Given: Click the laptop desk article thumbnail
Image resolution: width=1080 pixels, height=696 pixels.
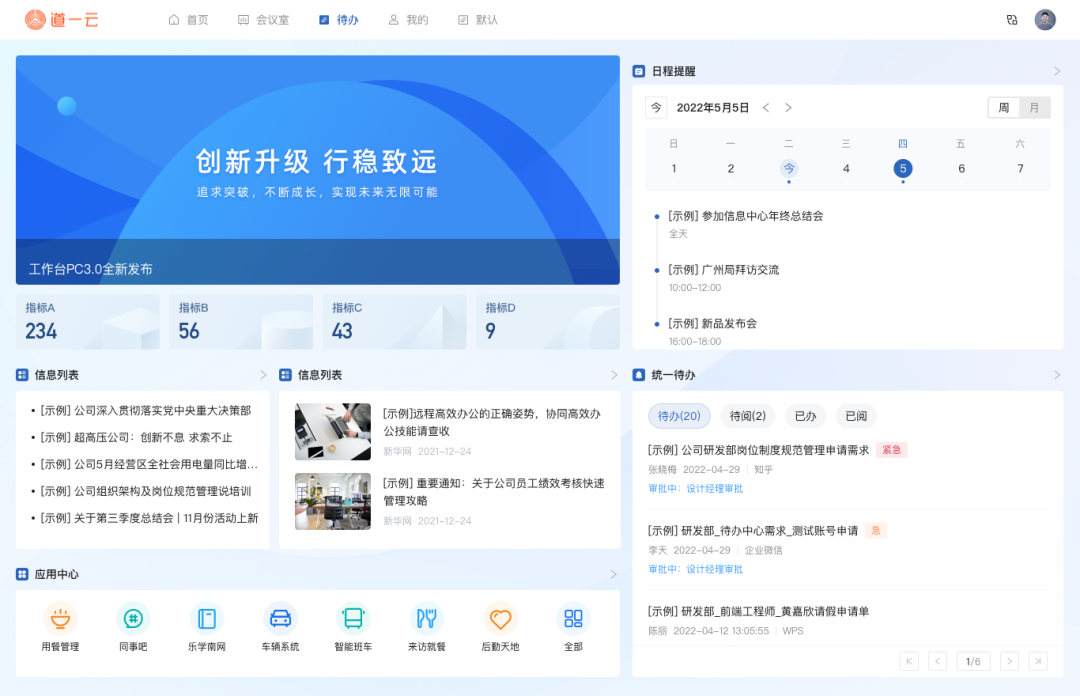Looking at the screenshot, I should click(x=333, y=431).
